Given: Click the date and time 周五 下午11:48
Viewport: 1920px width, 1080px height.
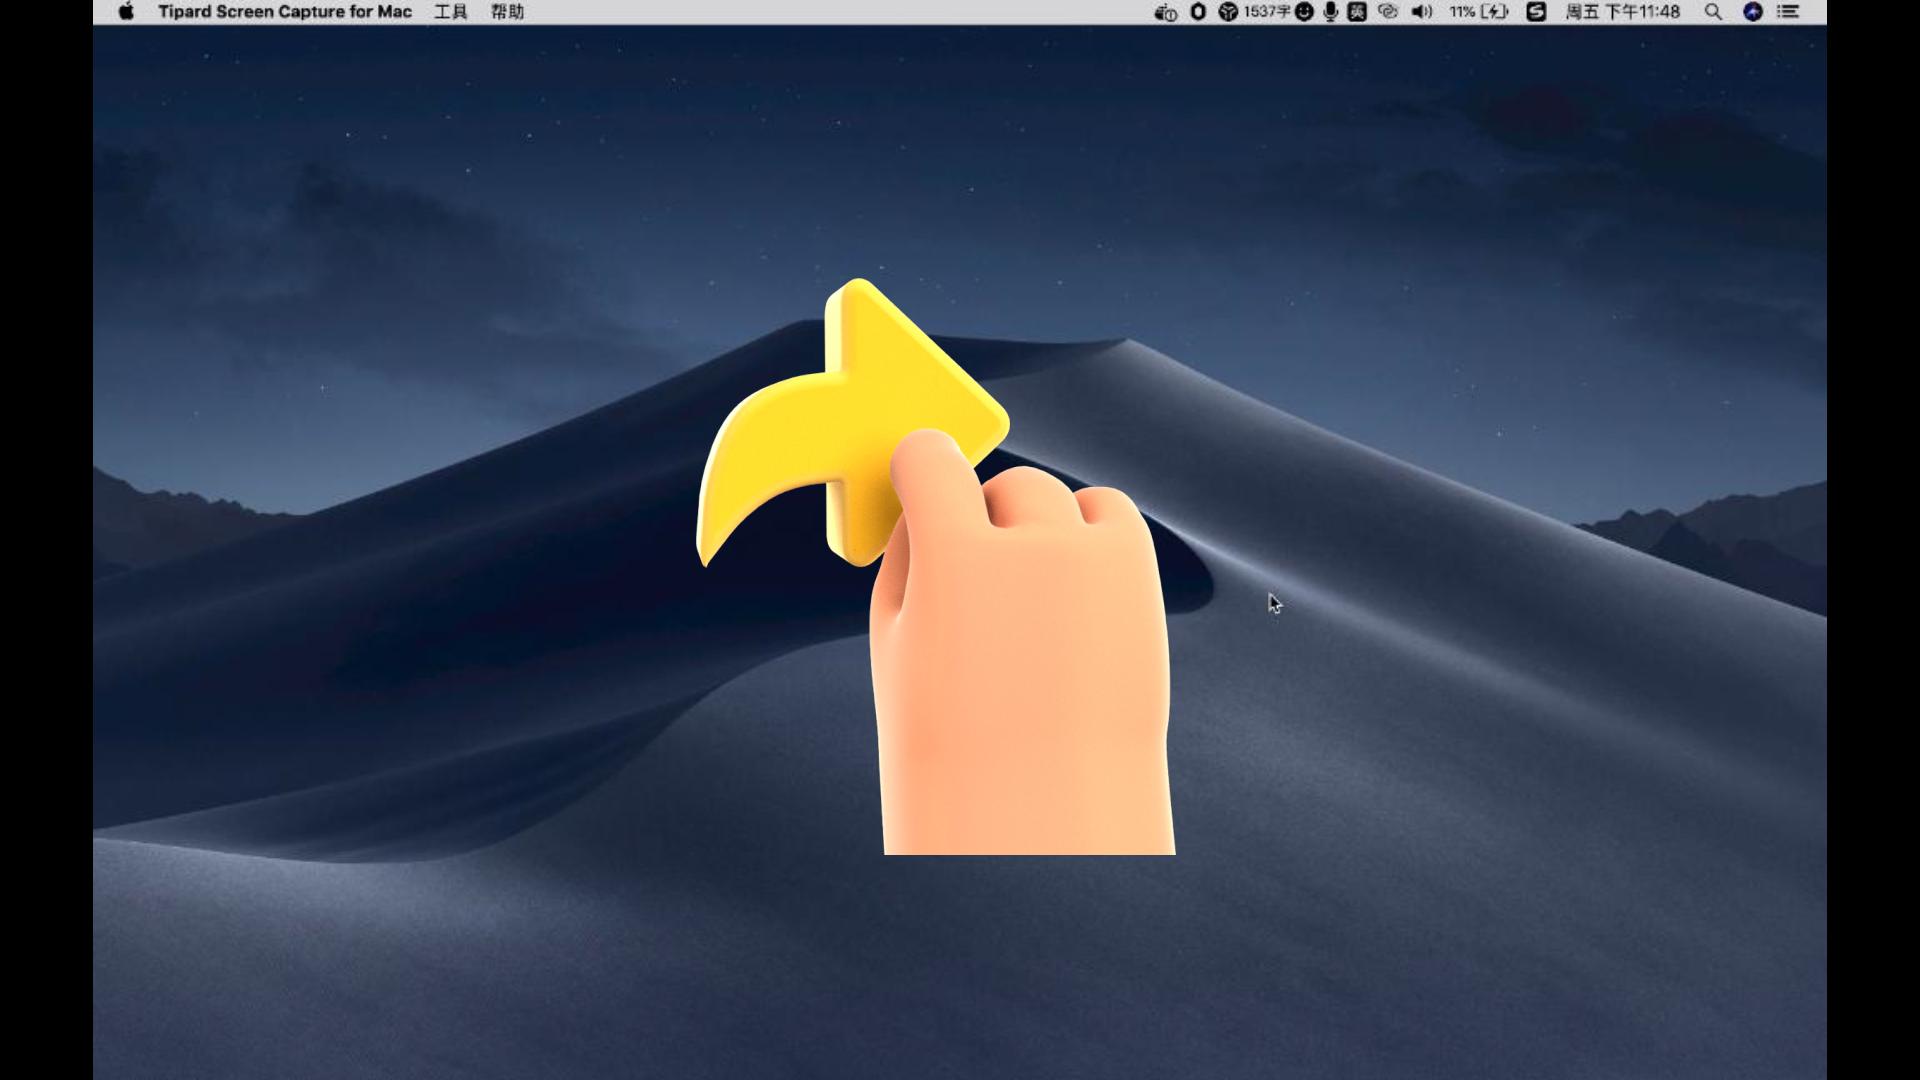Looking at the screenshot, I should click(1622, 12).
